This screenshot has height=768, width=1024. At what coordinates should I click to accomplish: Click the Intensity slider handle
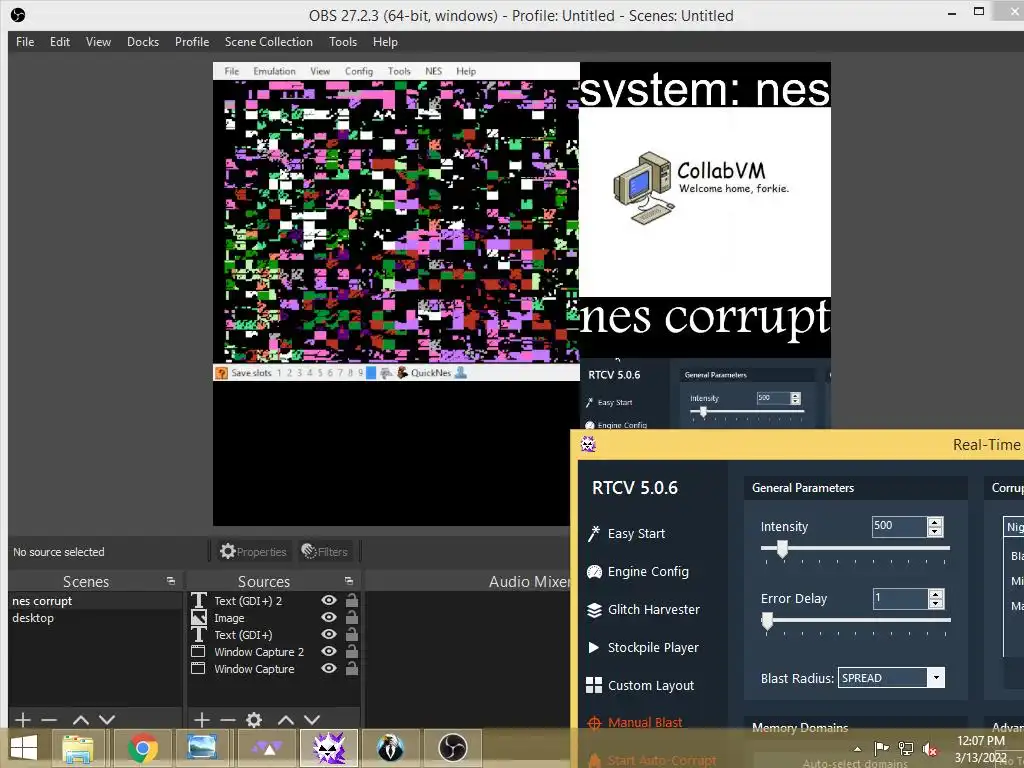[x=782, y=549]
